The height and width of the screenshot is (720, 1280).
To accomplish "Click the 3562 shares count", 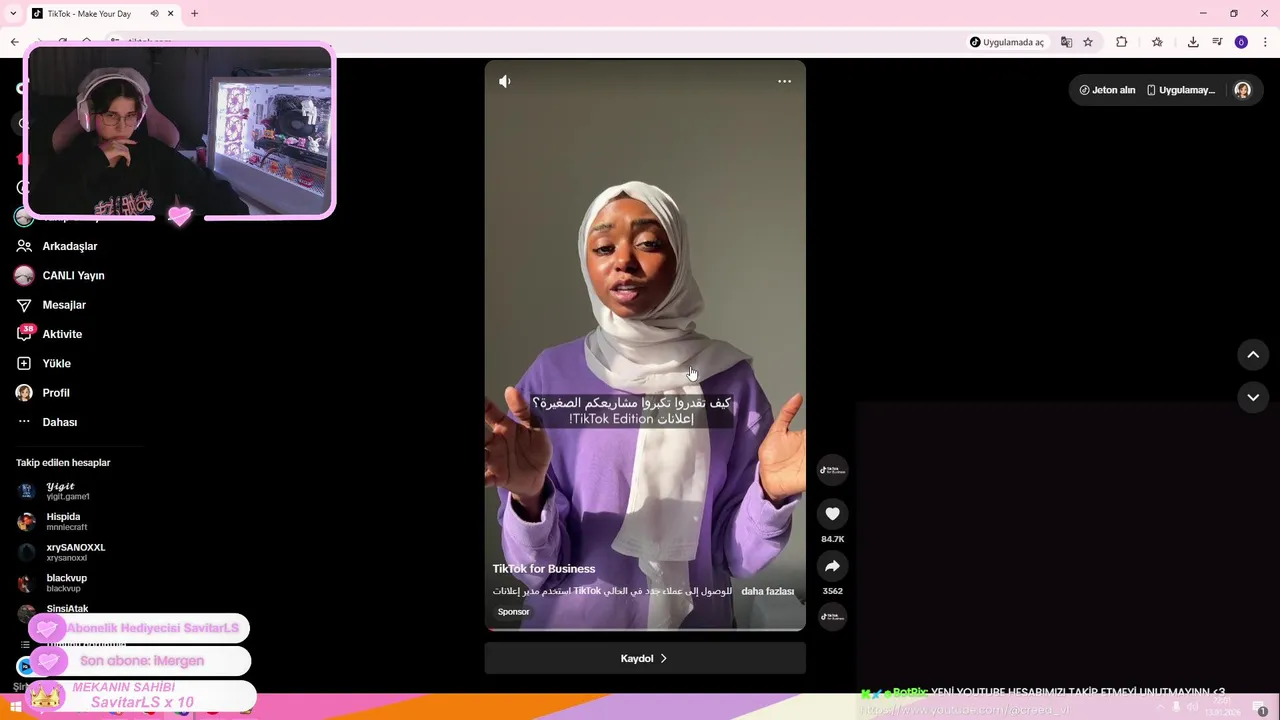I will click(x=832, y=591).
